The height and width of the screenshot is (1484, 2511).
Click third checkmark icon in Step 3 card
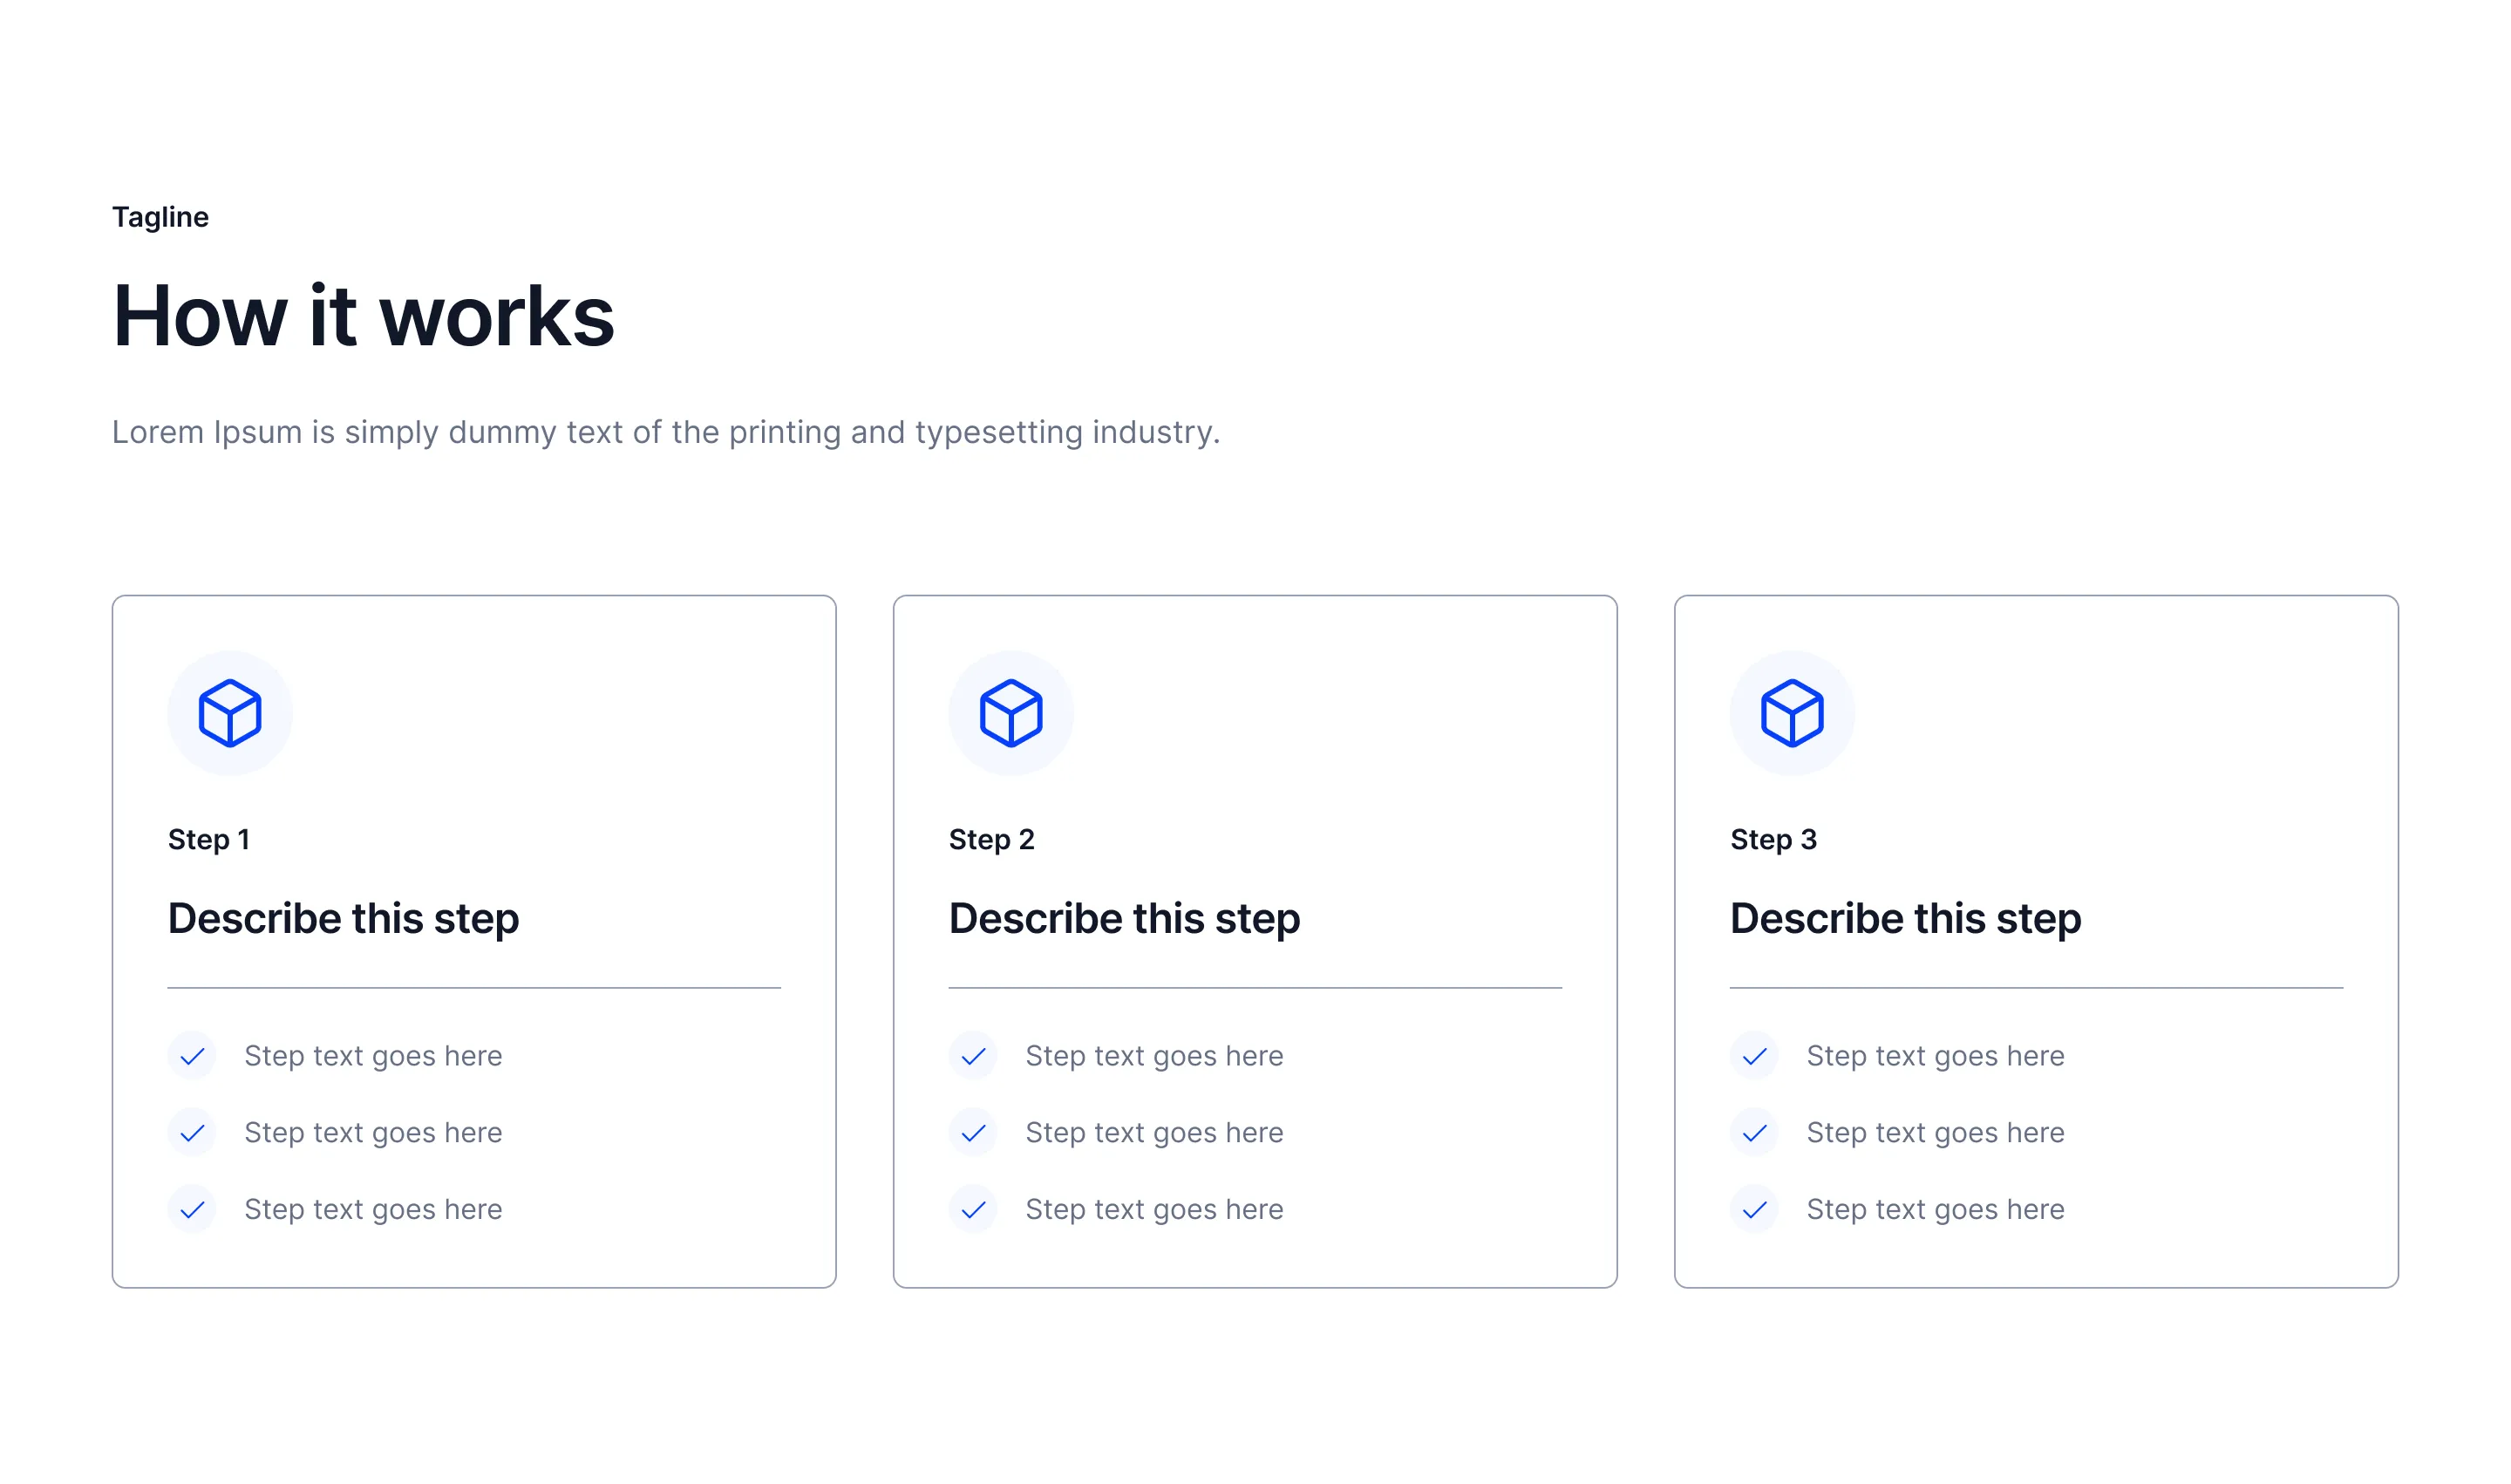coord(1754,1210)
